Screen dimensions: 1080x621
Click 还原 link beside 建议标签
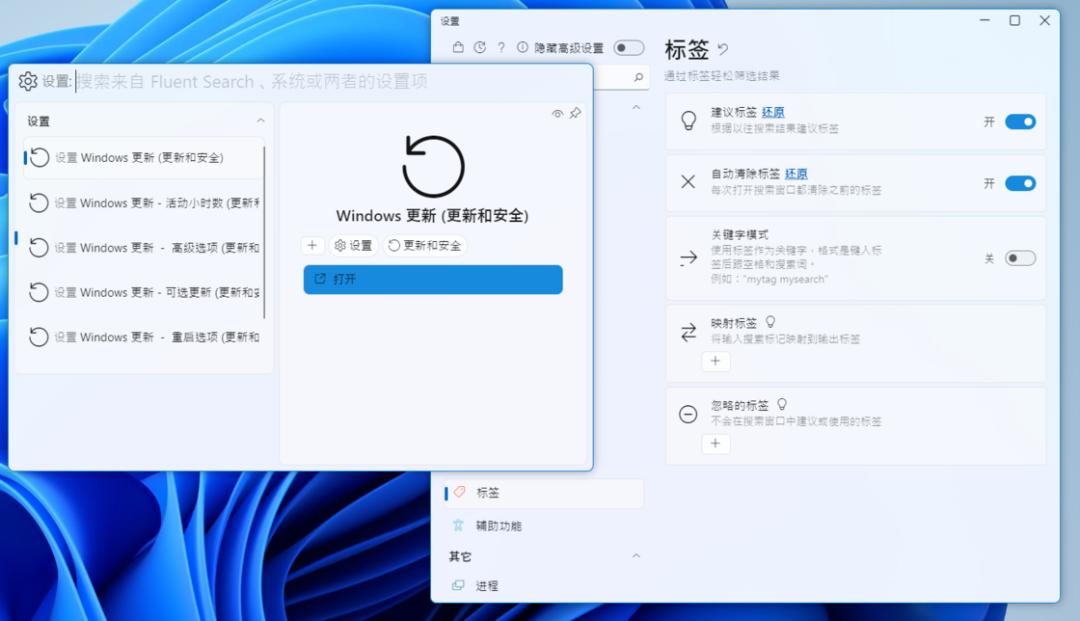pyautogui.click(x=773, y=112)
